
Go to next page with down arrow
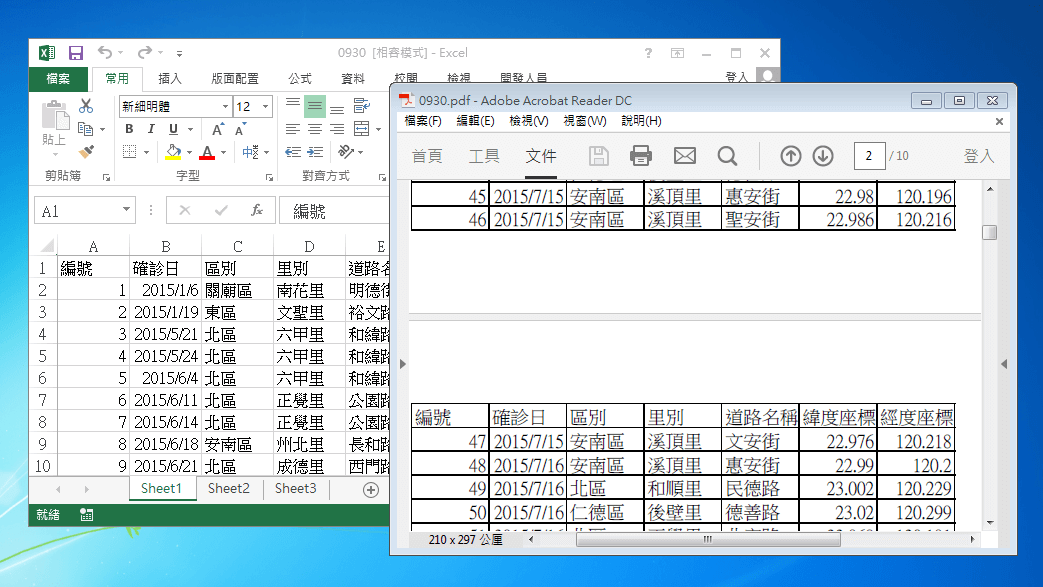[823, 155]
